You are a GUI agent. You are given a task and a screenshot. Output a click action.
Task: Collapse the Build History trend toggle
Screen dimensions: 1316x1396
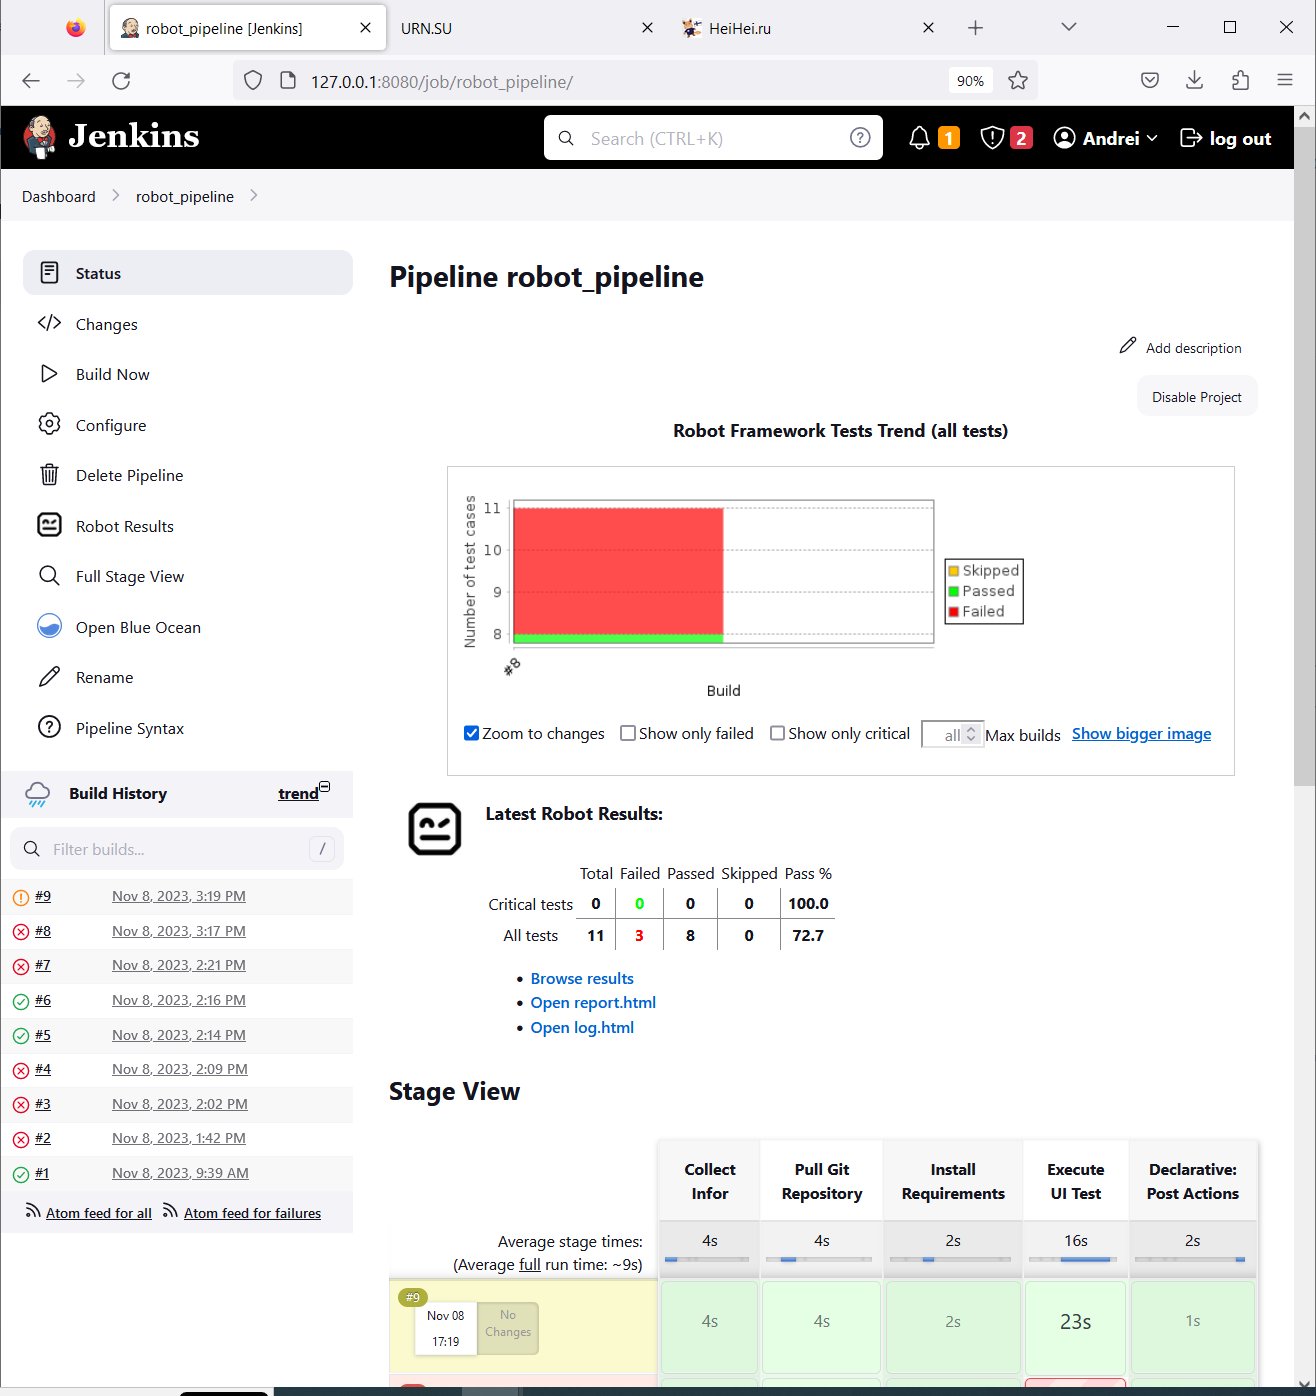[x=324, y=787]
